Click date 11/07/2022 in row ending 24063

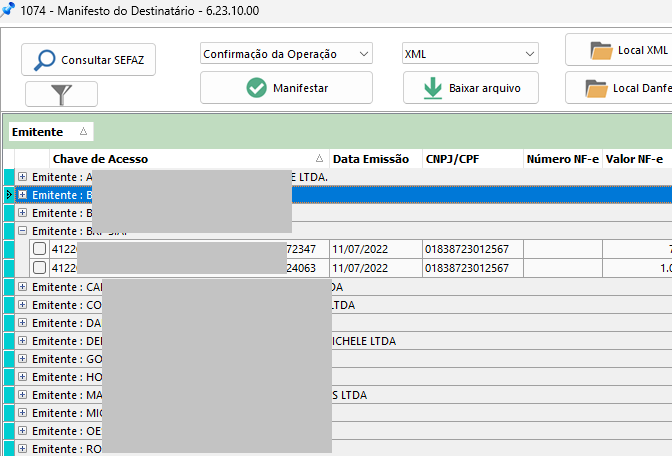[x=375, y=268]
